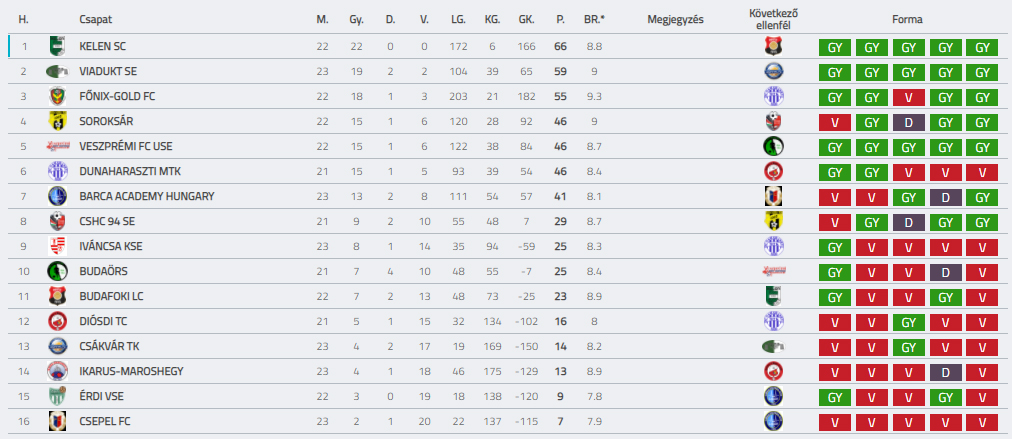Screen dimensions: 1012x439
Task: Click Viadukt SE's next opponent badge
Action: 773,71
